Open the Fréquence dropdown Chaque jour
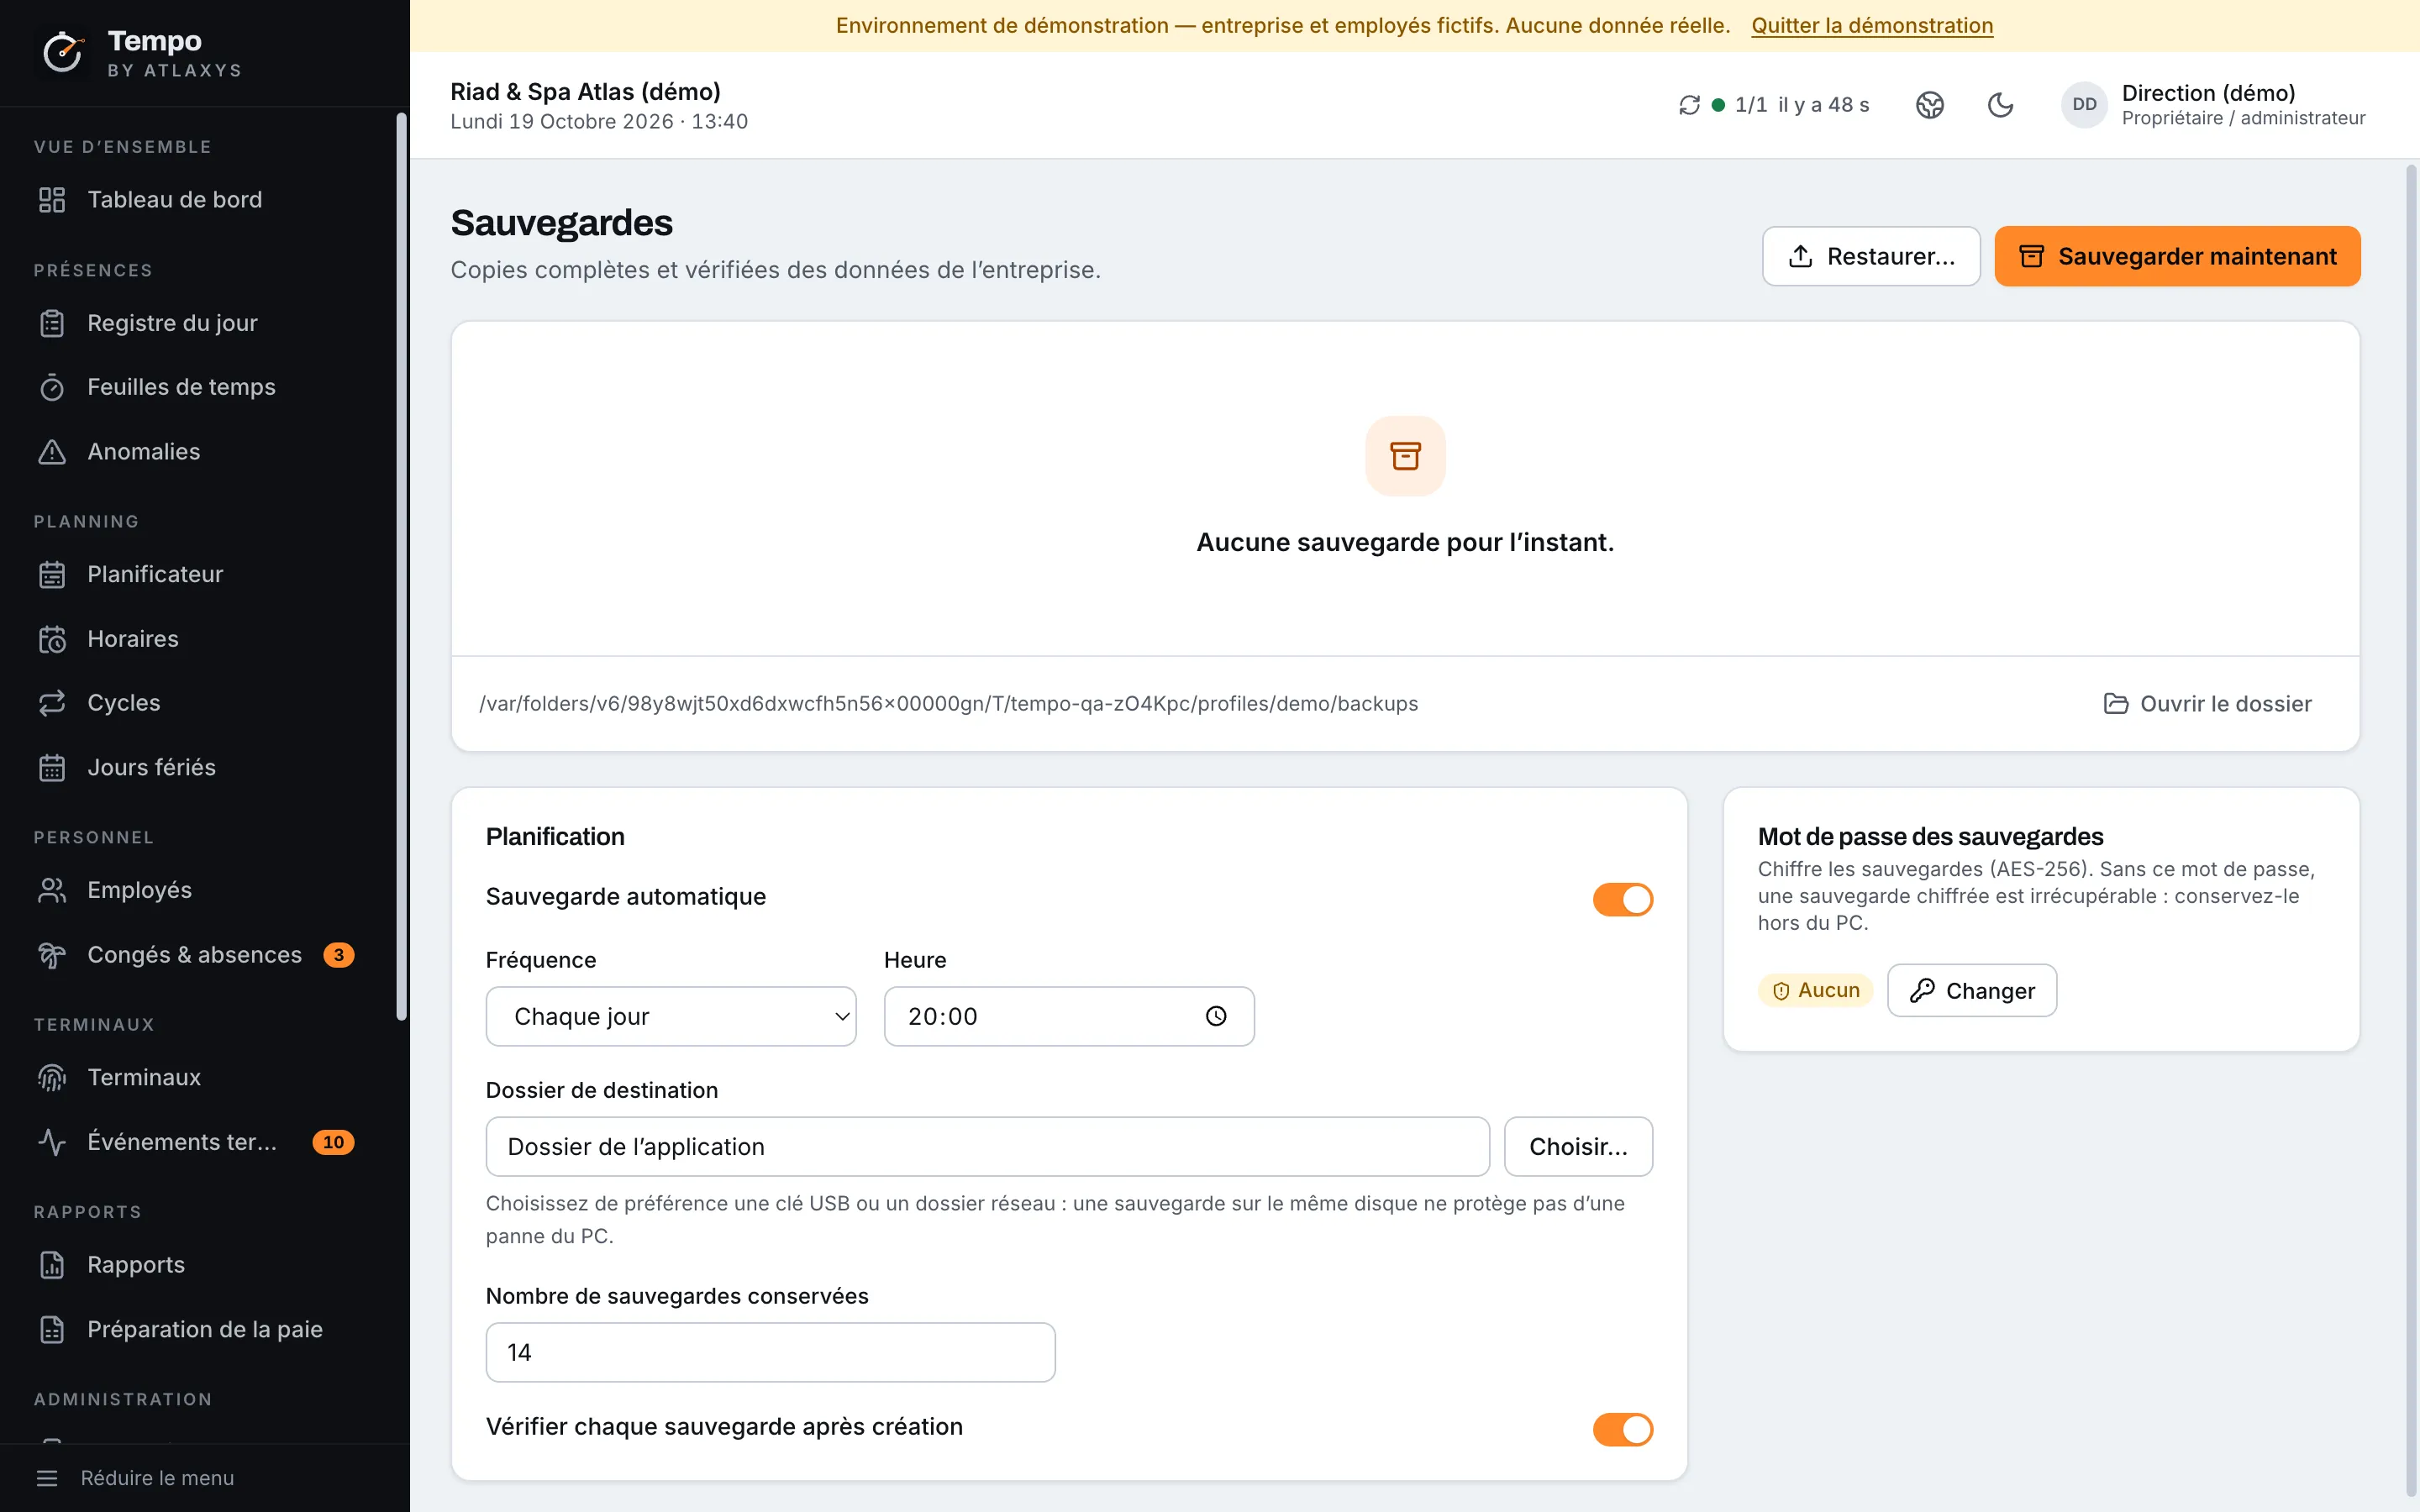Image resolution: width=2420 pixels, height=1512 pixels. coord(671,1016)
